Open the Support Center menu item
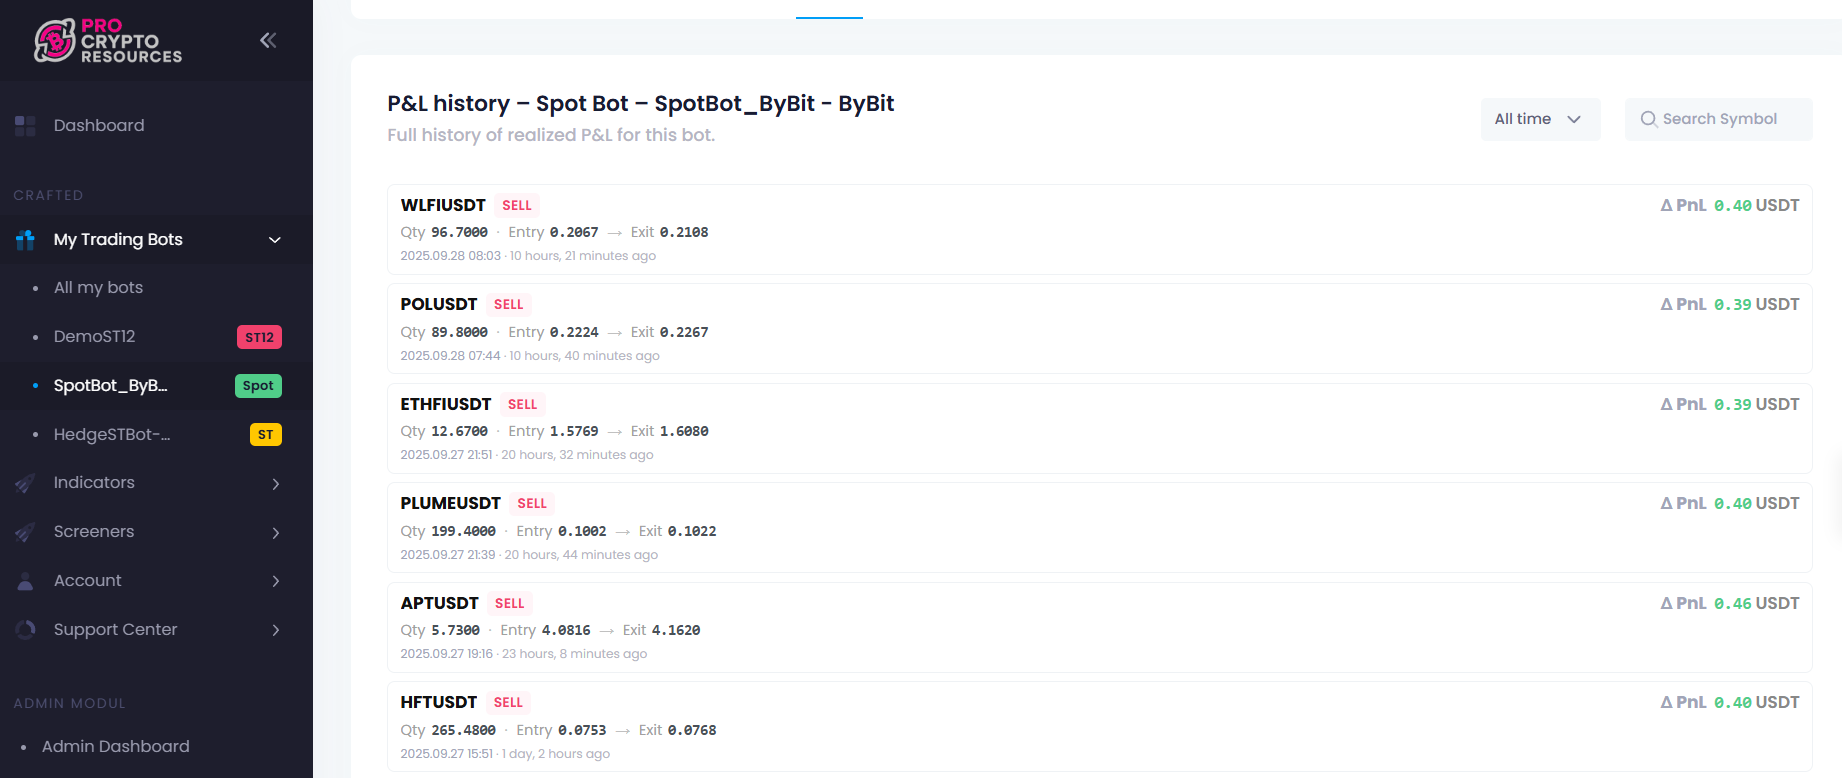The height and width of the screenshot is (778, 1842). [116, 630]
